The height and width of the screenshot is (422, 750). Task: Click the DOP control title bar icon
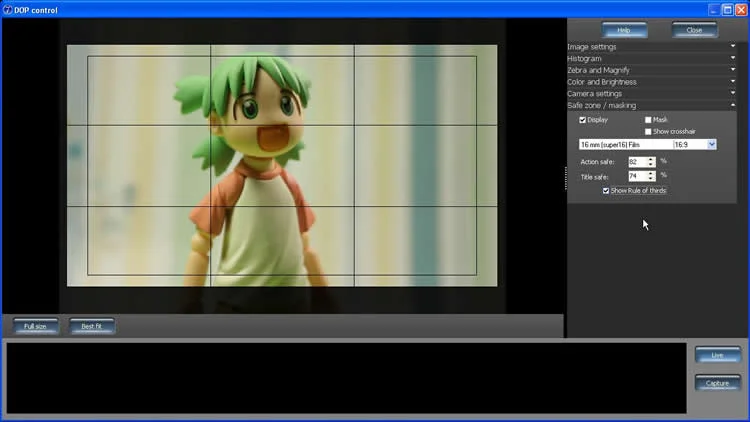coord(8,9)
